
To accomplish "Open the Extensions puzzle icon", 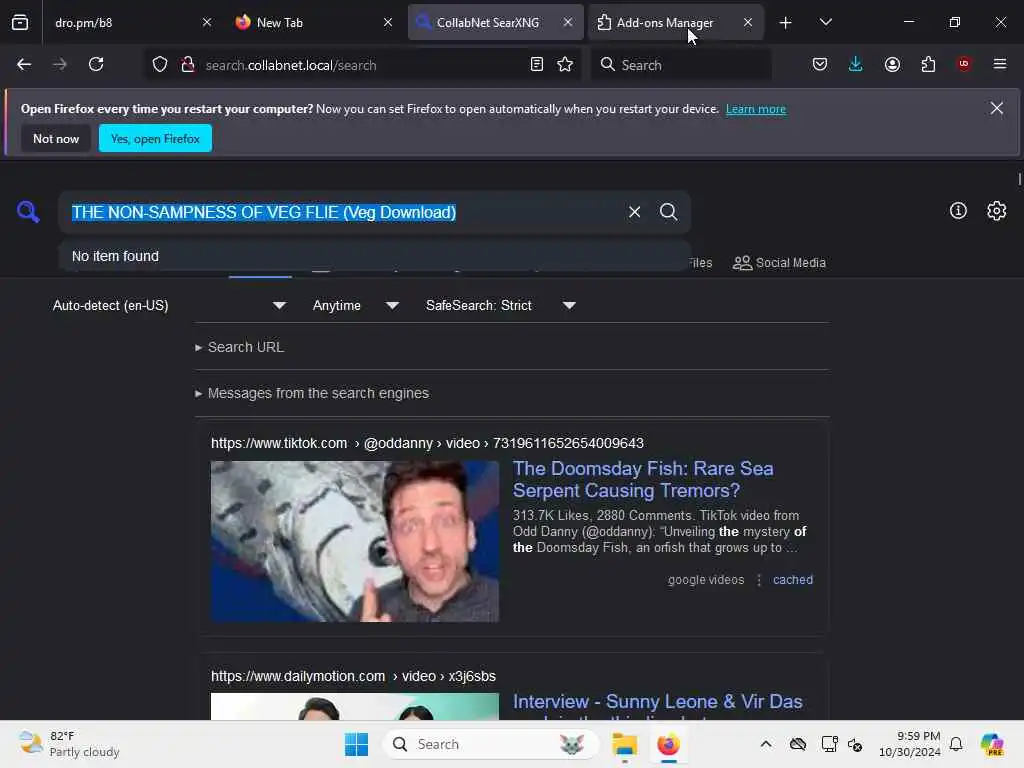I will (928, 65).
